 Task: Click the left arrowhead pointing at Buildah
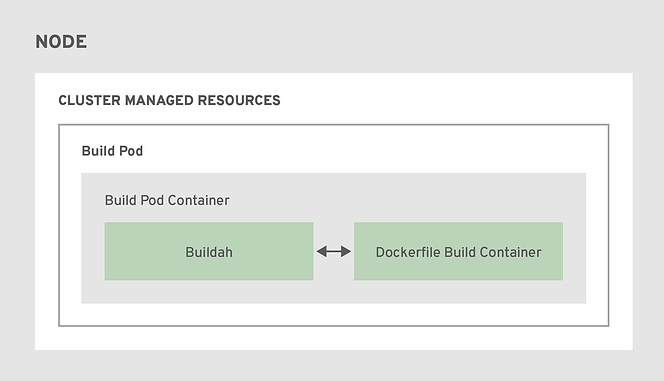coord(322,251)
